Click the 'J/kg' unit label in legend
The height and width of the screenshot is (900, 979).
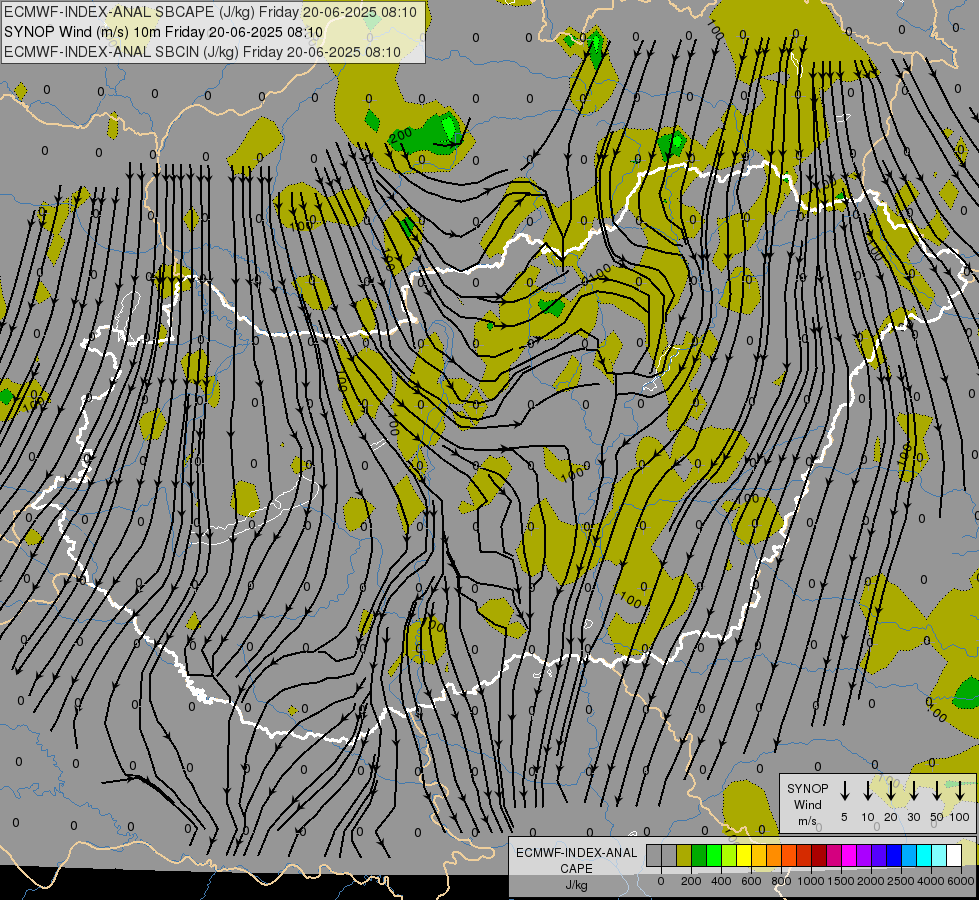tap(576, 885)
